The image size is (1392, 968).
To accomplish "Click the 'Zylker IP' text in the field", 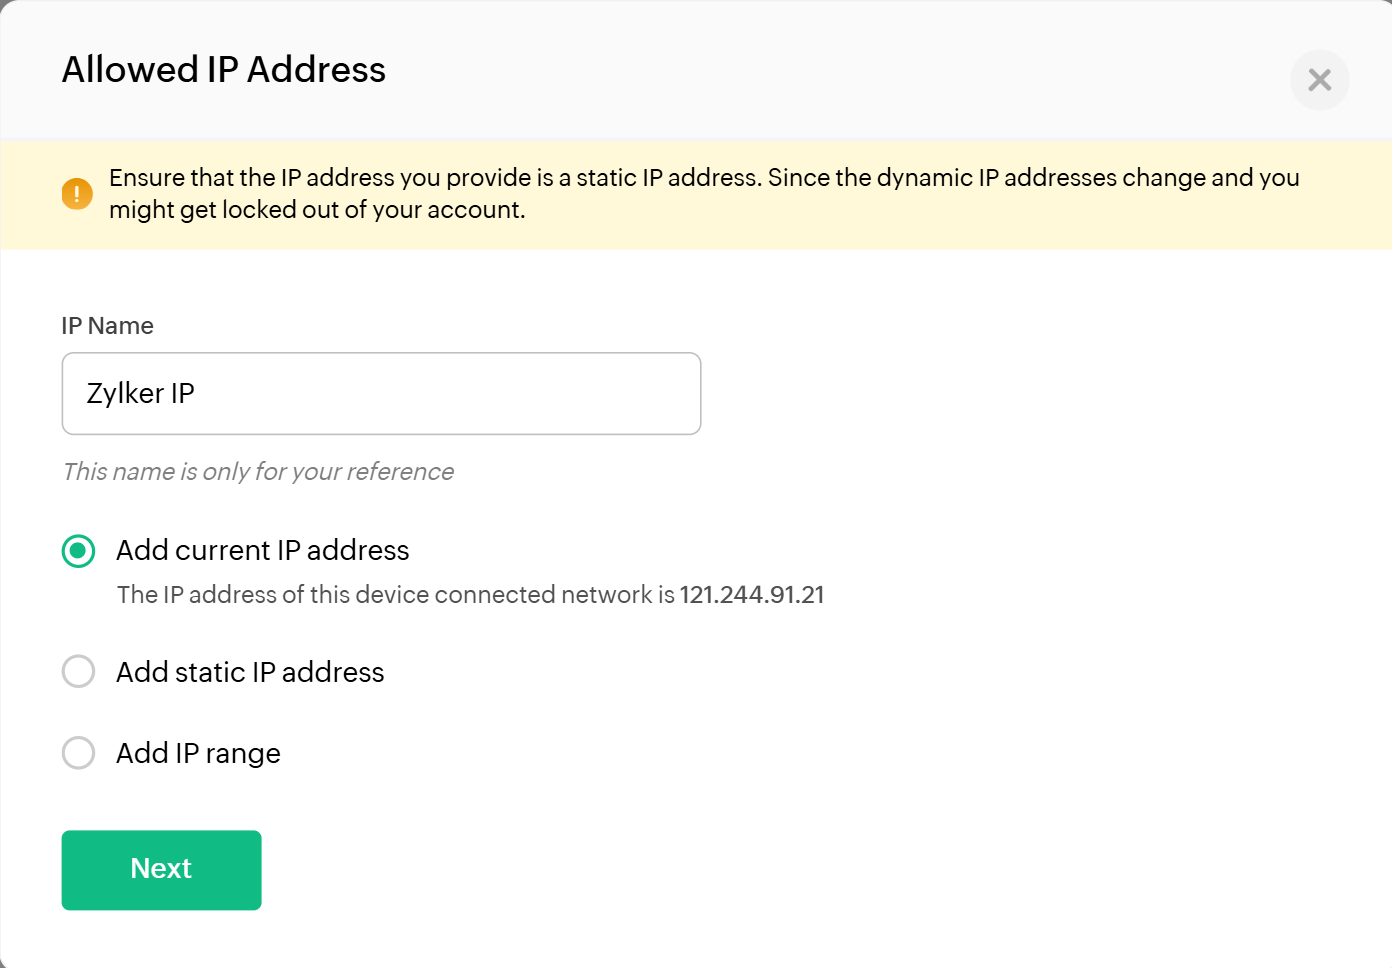I will point(141,394).
